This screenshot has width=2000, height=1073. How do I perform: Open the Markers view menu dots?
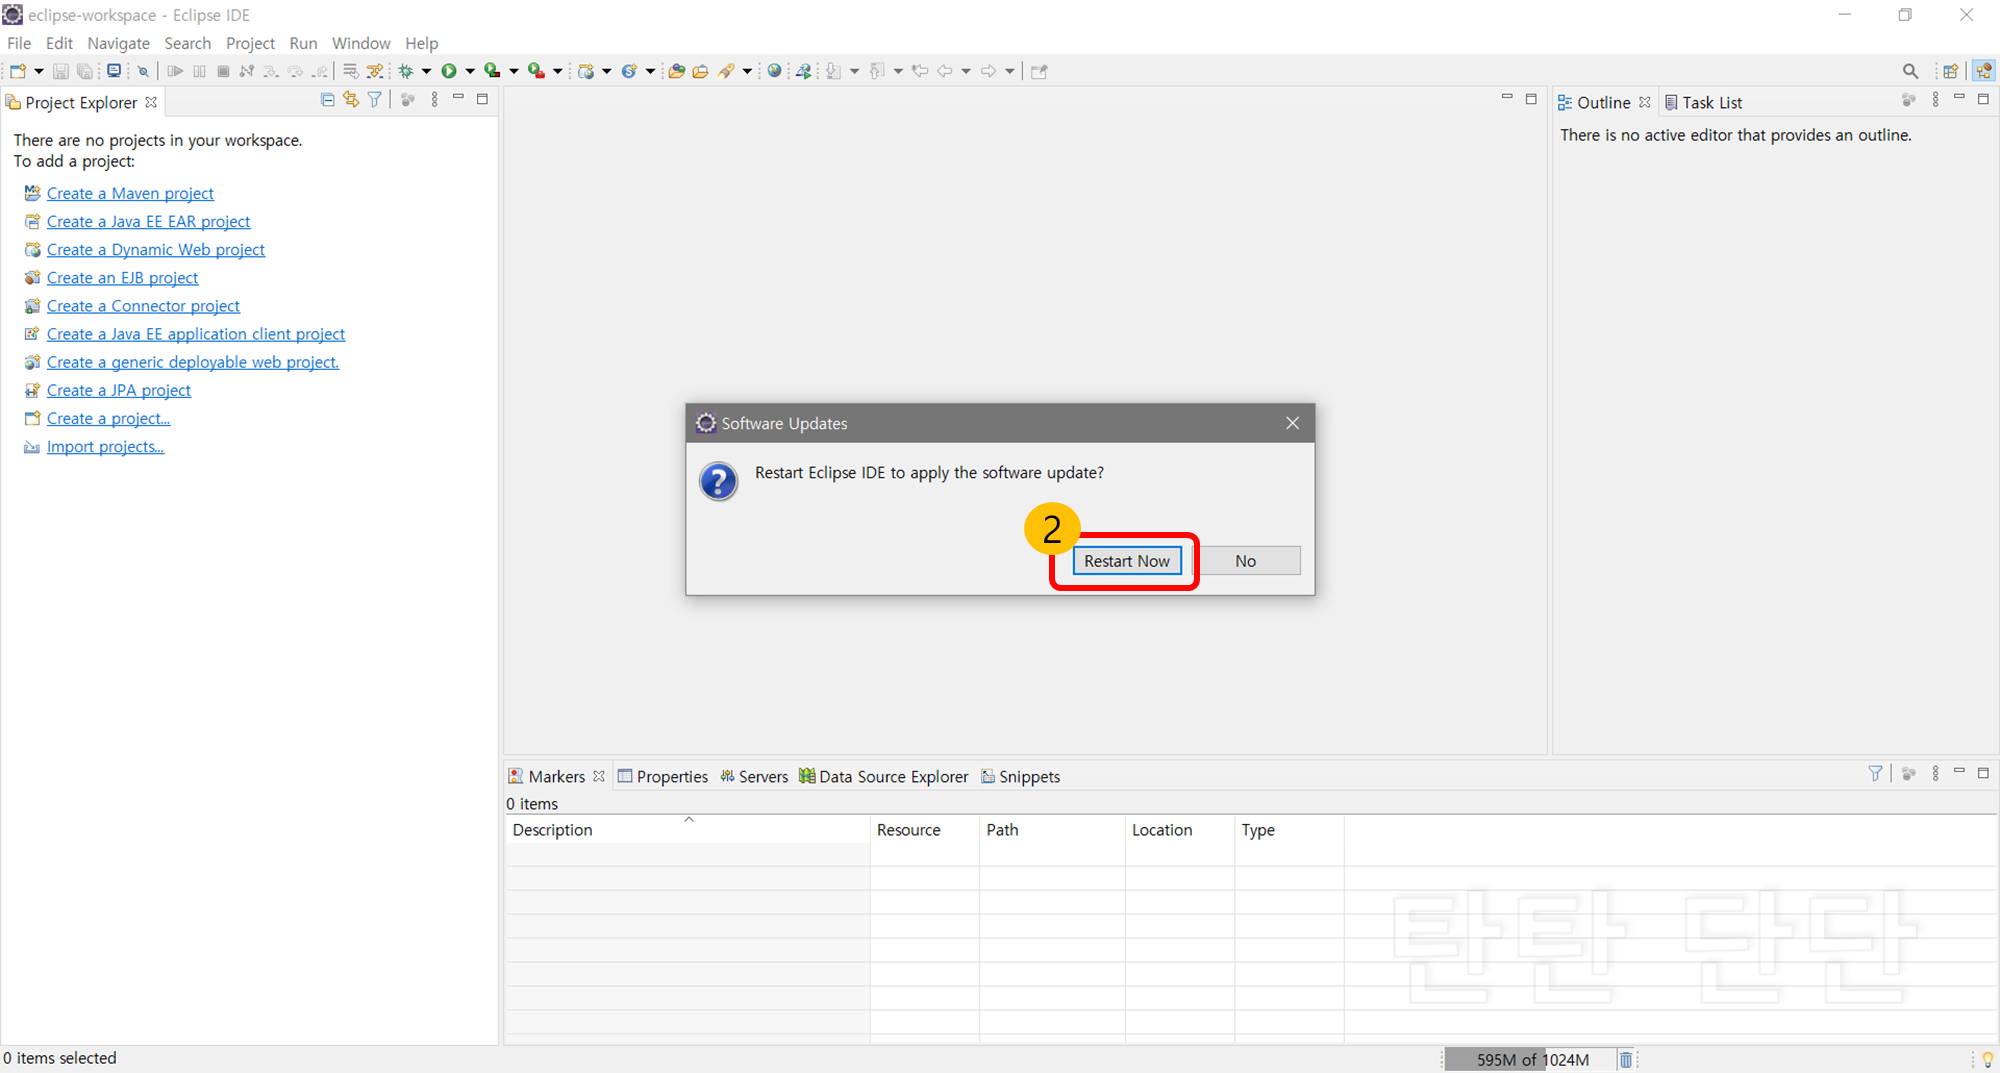point(1935,774)
